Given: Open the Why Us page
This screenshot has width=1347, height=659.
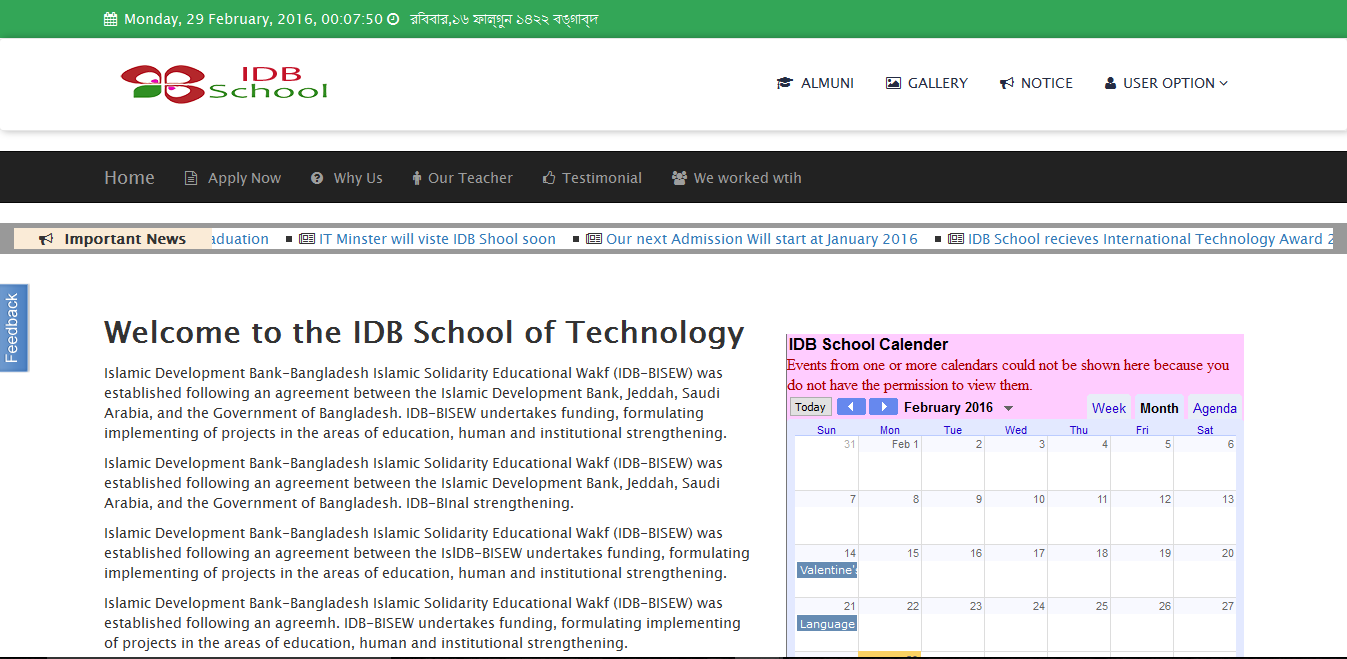Looking at the screenshot, I should pos(346,178).
